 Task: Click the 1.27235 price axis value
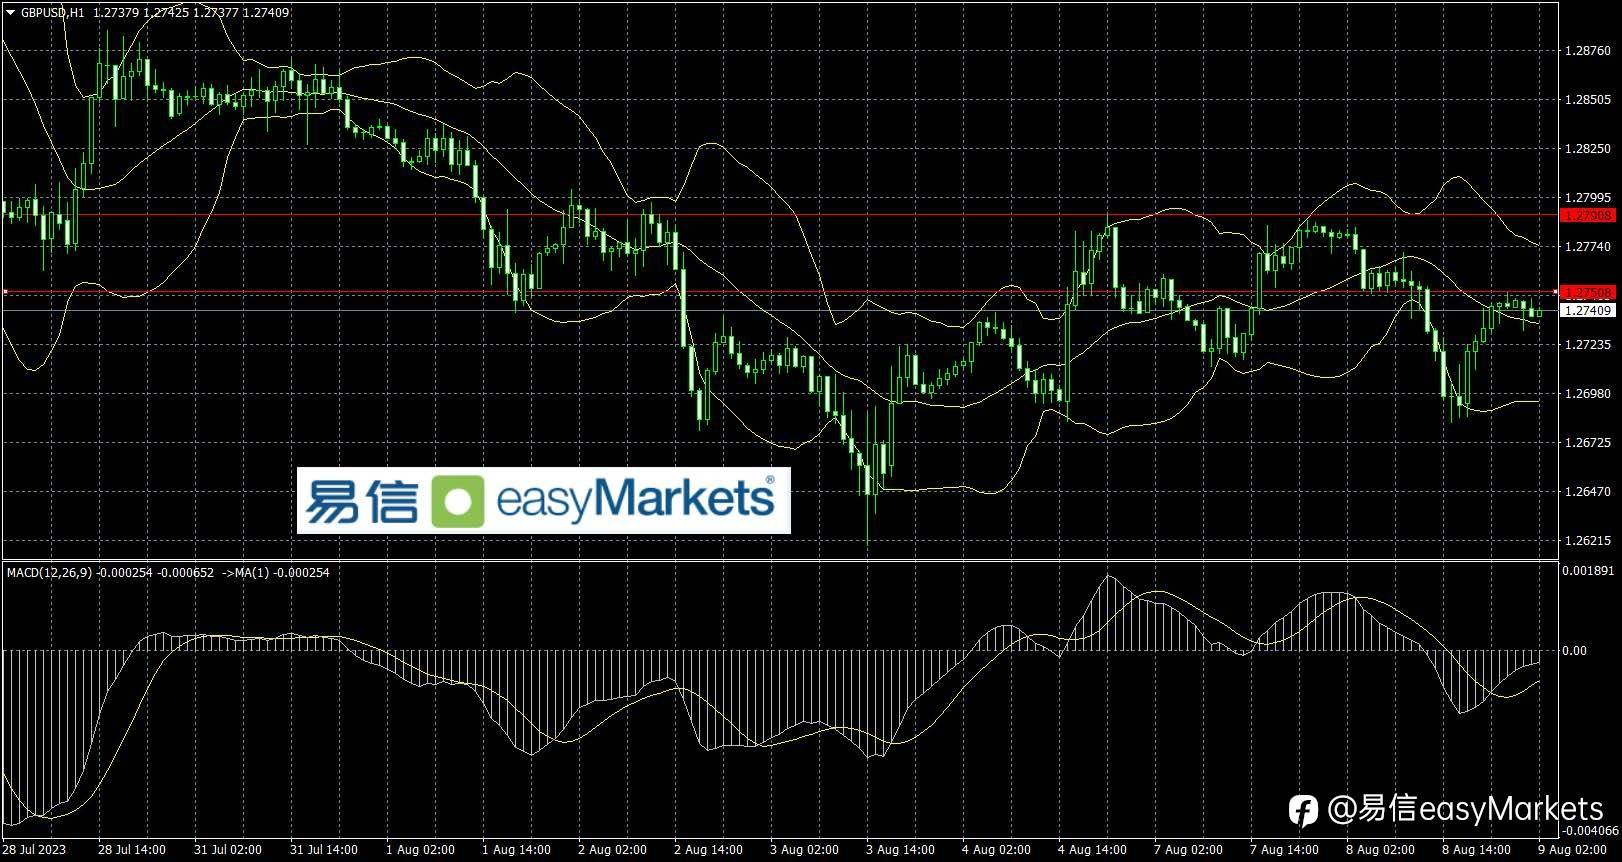(x=1589, y=344)
